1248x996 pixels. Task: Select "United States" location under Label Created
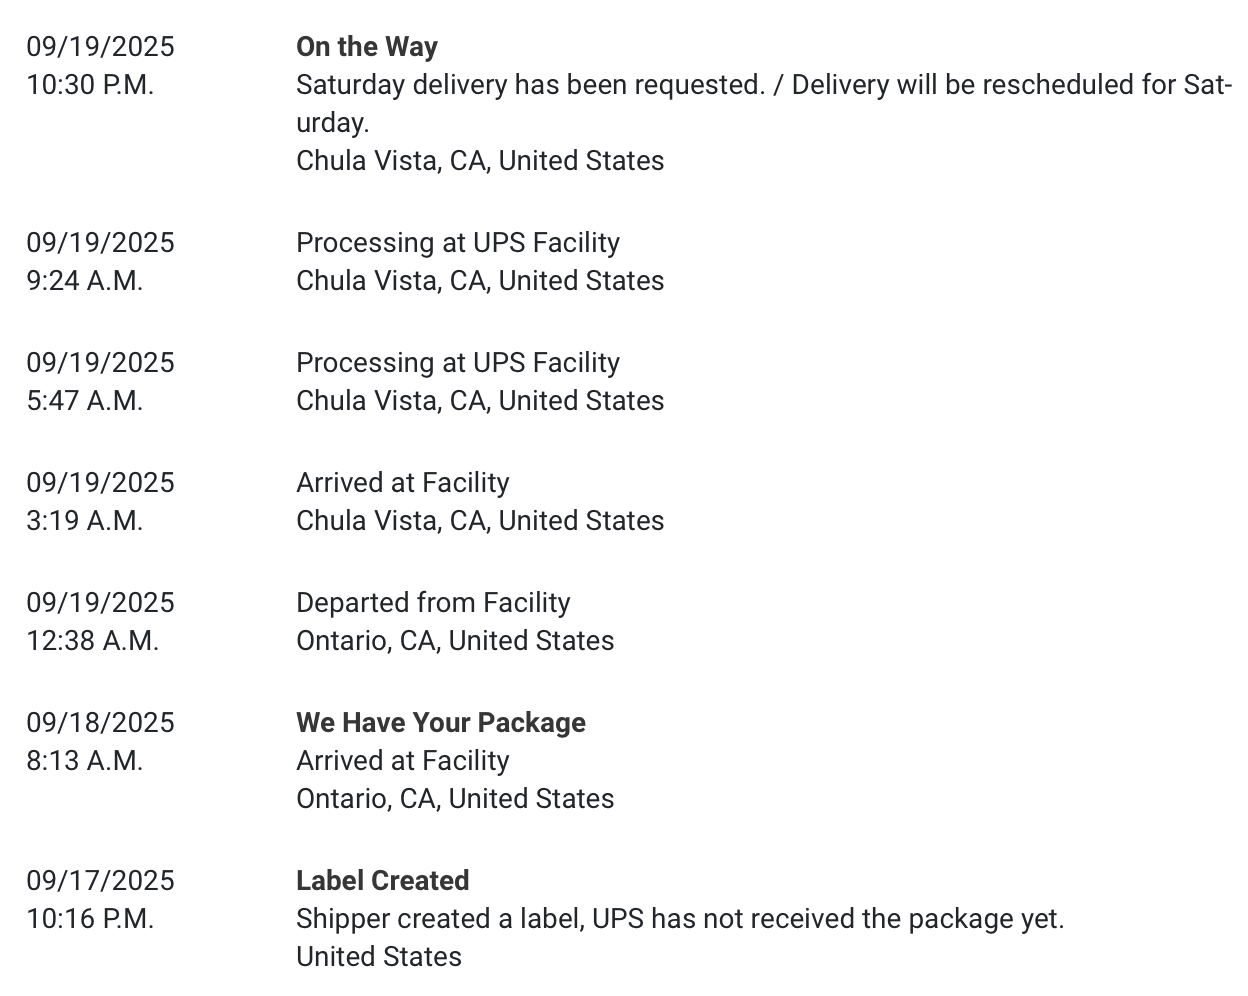[x=378, y=957]
